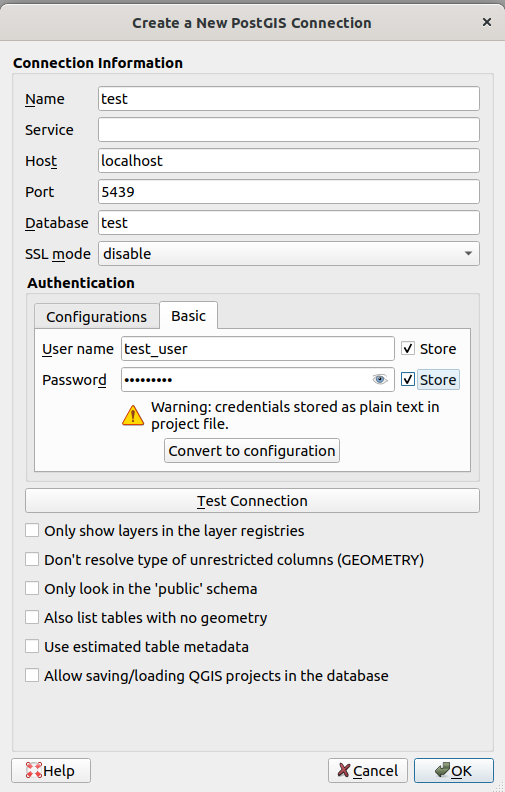Close the dialog with the X icon

tap(487, 22)
